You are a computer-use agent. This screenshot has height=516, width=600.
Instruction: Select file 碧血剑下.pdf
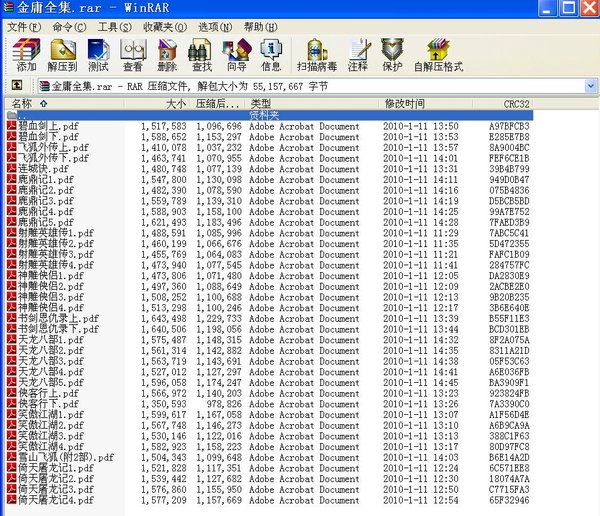pos(49,137)
